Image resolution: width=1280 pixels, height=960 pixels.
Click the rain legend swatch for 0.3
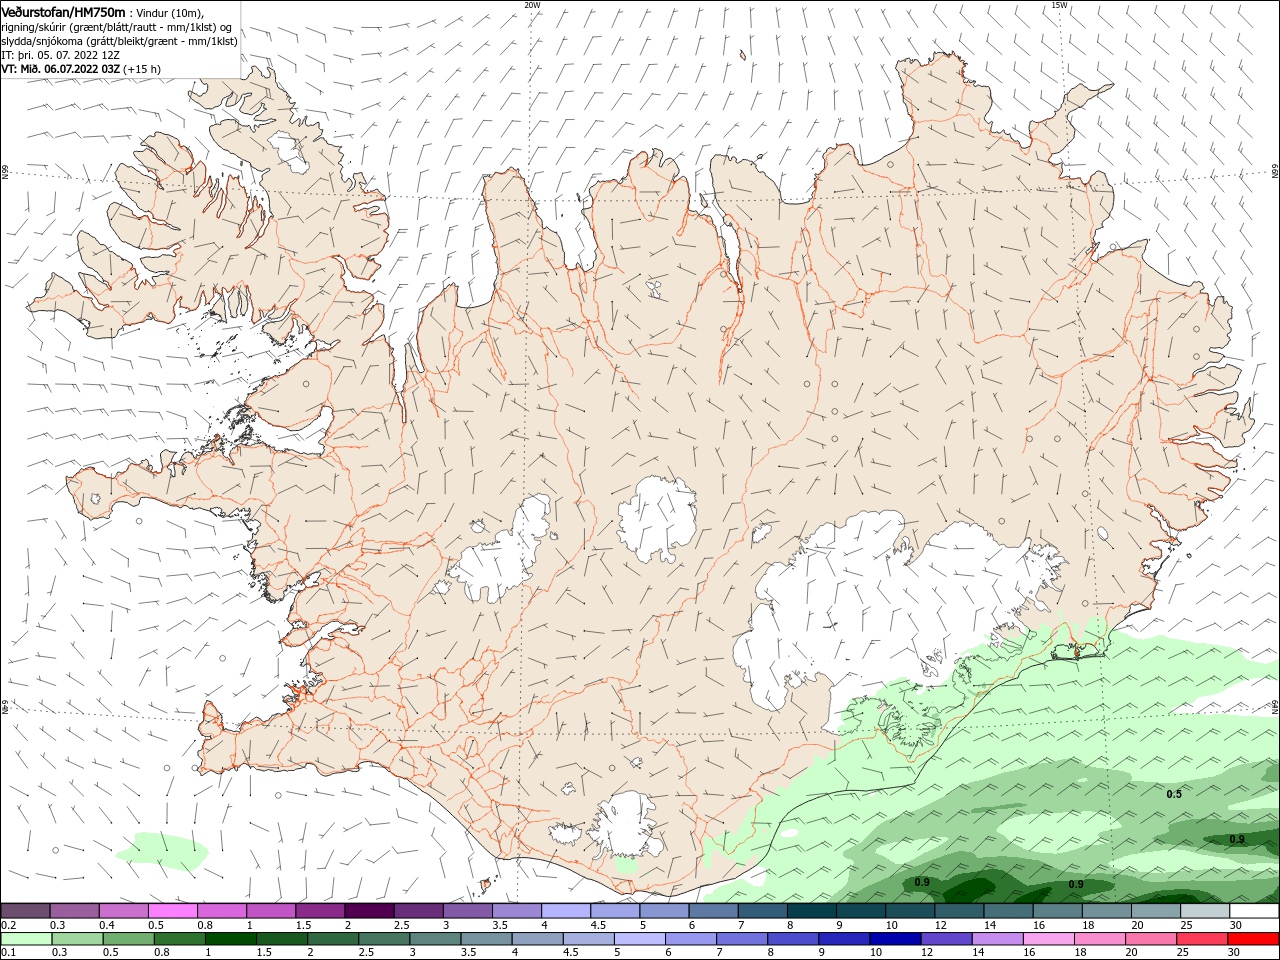77,939
